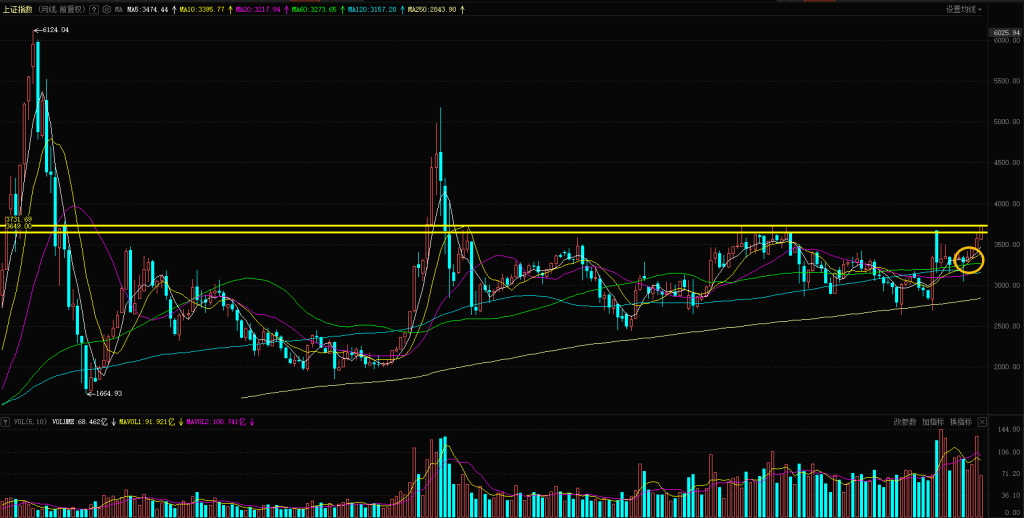
Task: Click the help question mark beside 上证指数
Action: [94, 10]
